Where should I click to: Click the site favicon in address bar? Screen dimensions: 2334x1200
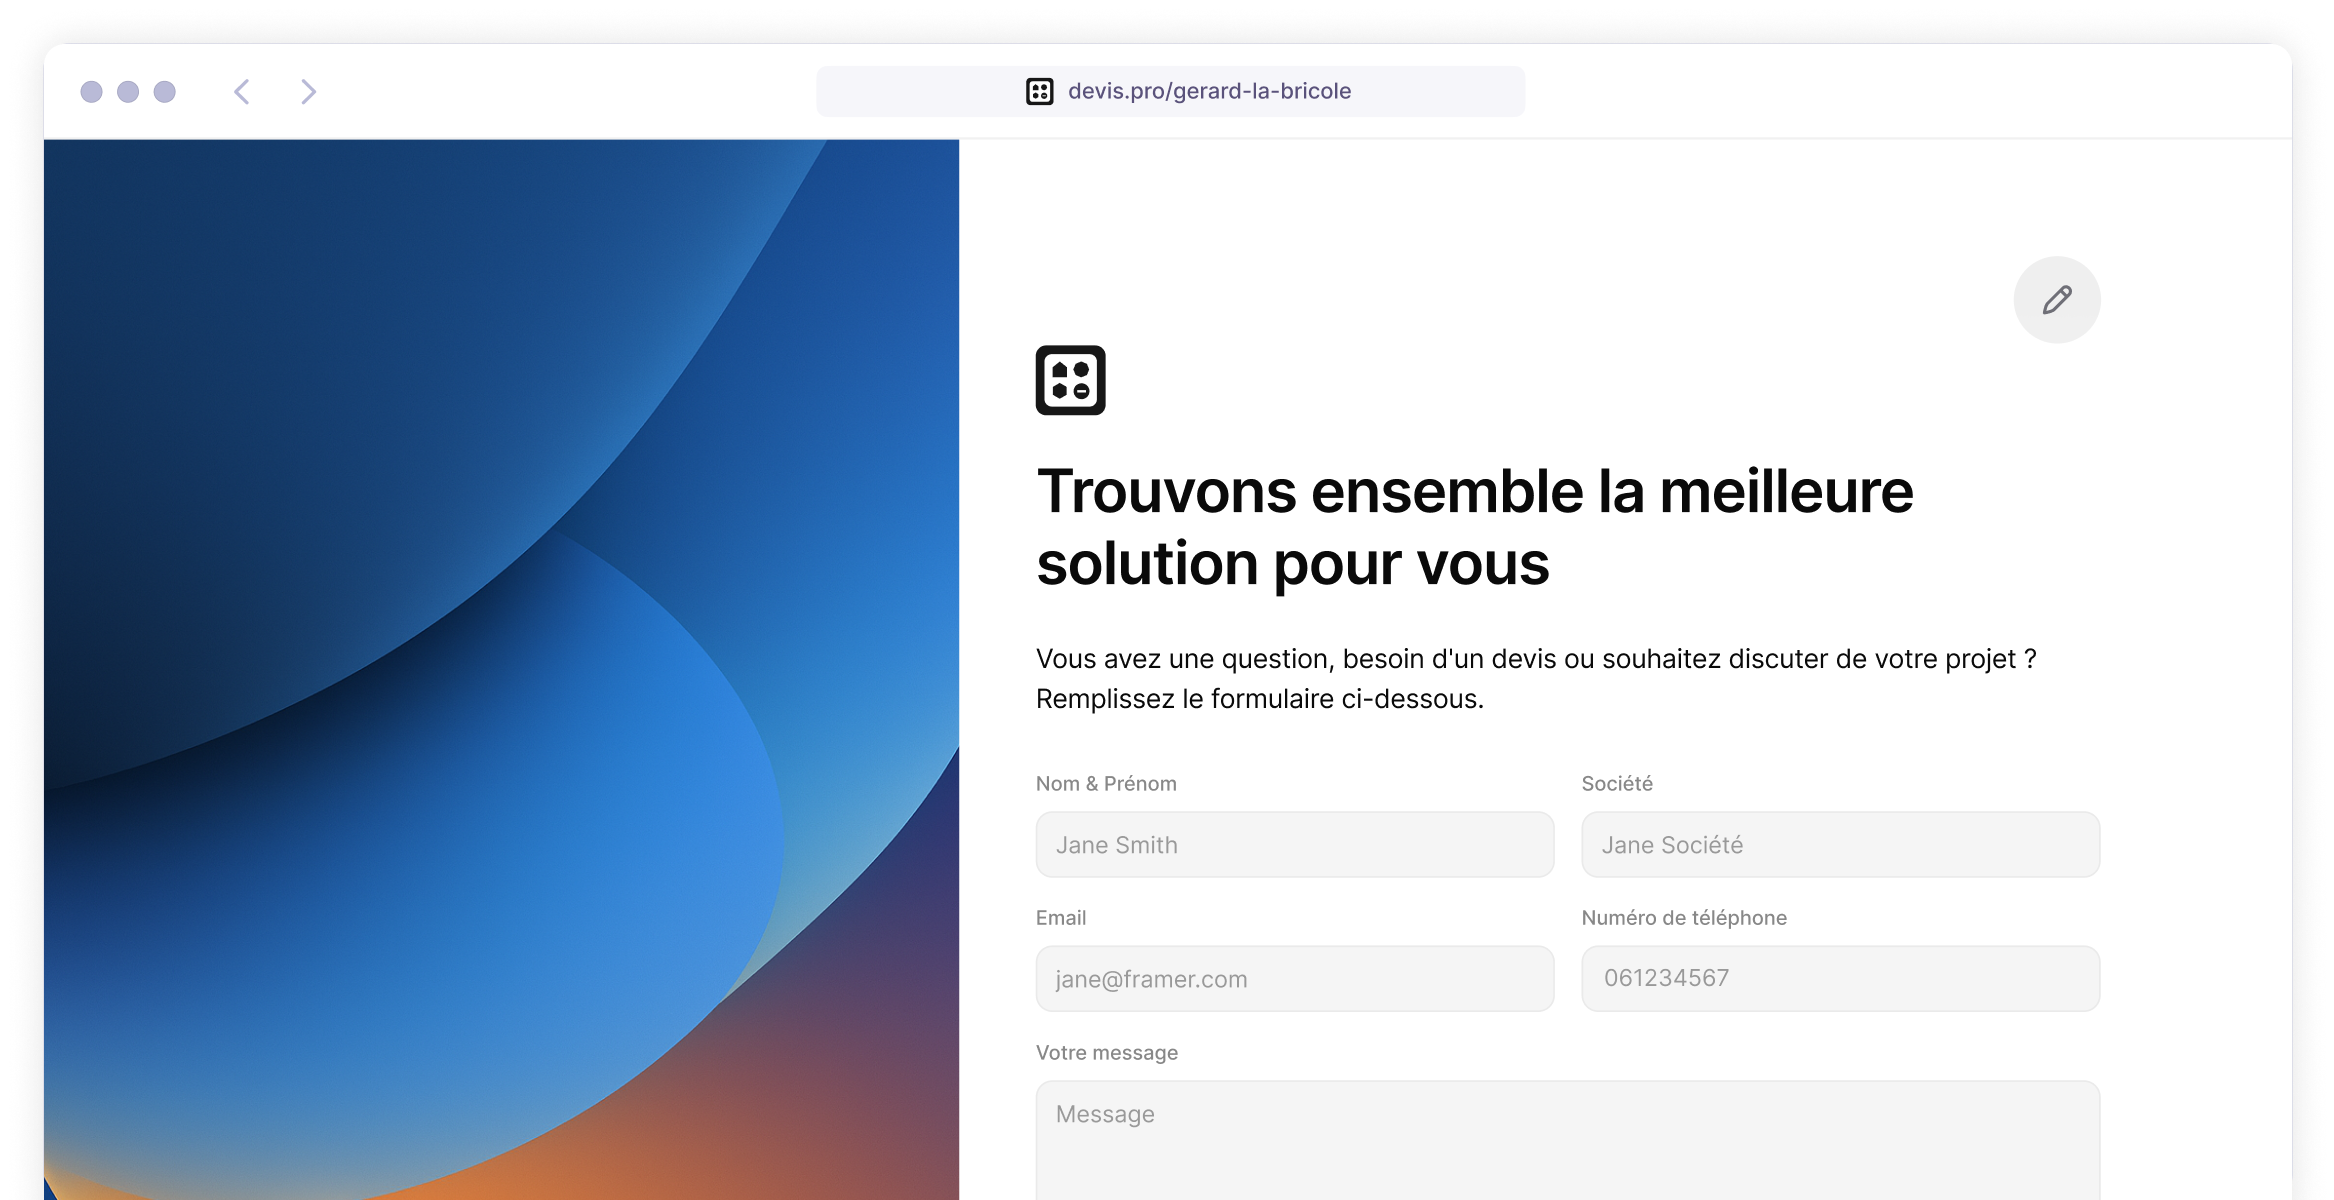point(1039,91)
